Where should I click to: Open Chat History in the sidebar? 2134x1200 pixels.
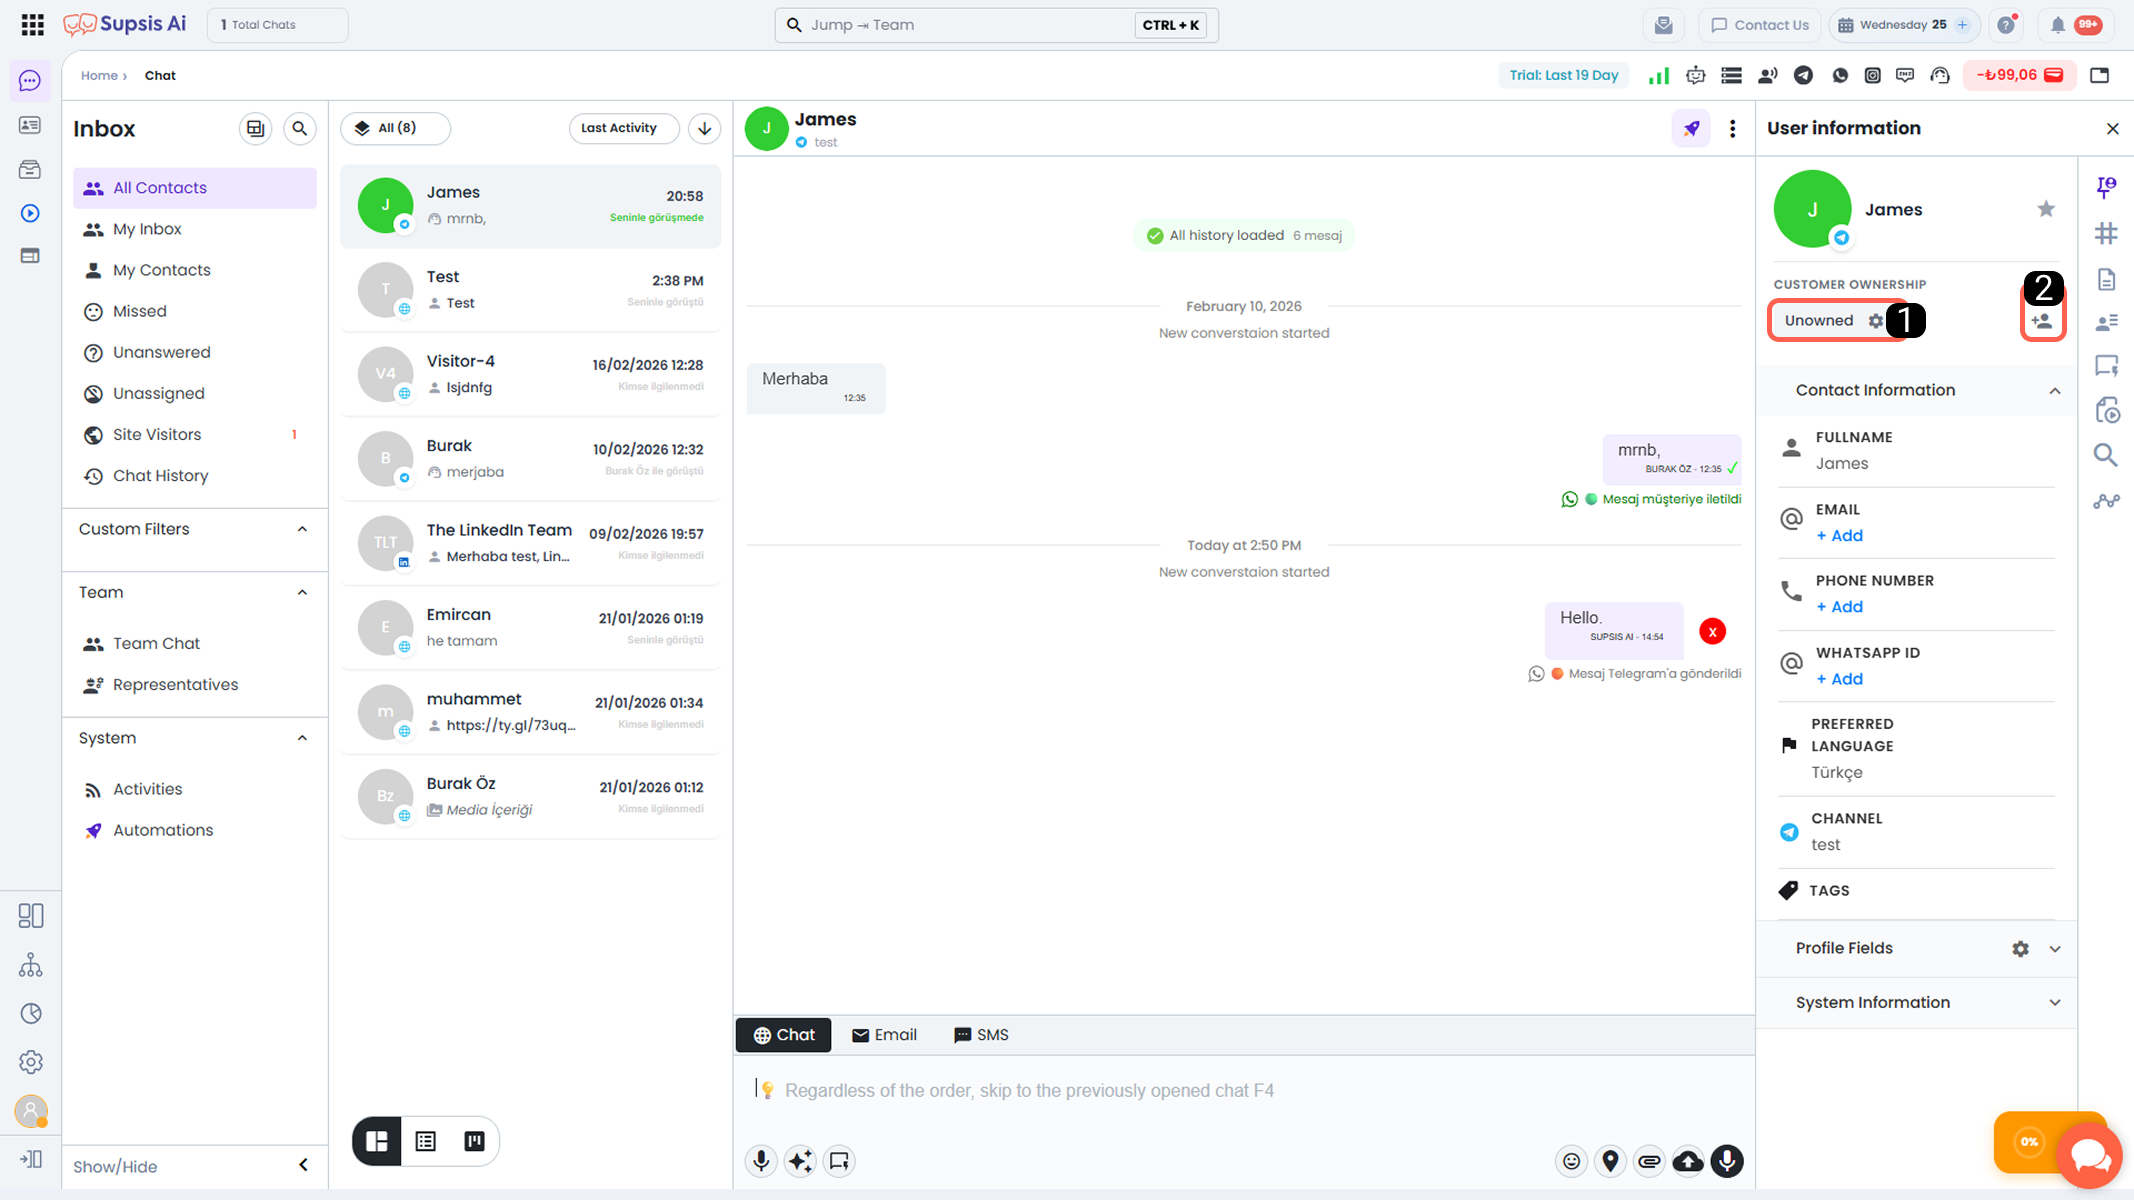coord(195,476)
